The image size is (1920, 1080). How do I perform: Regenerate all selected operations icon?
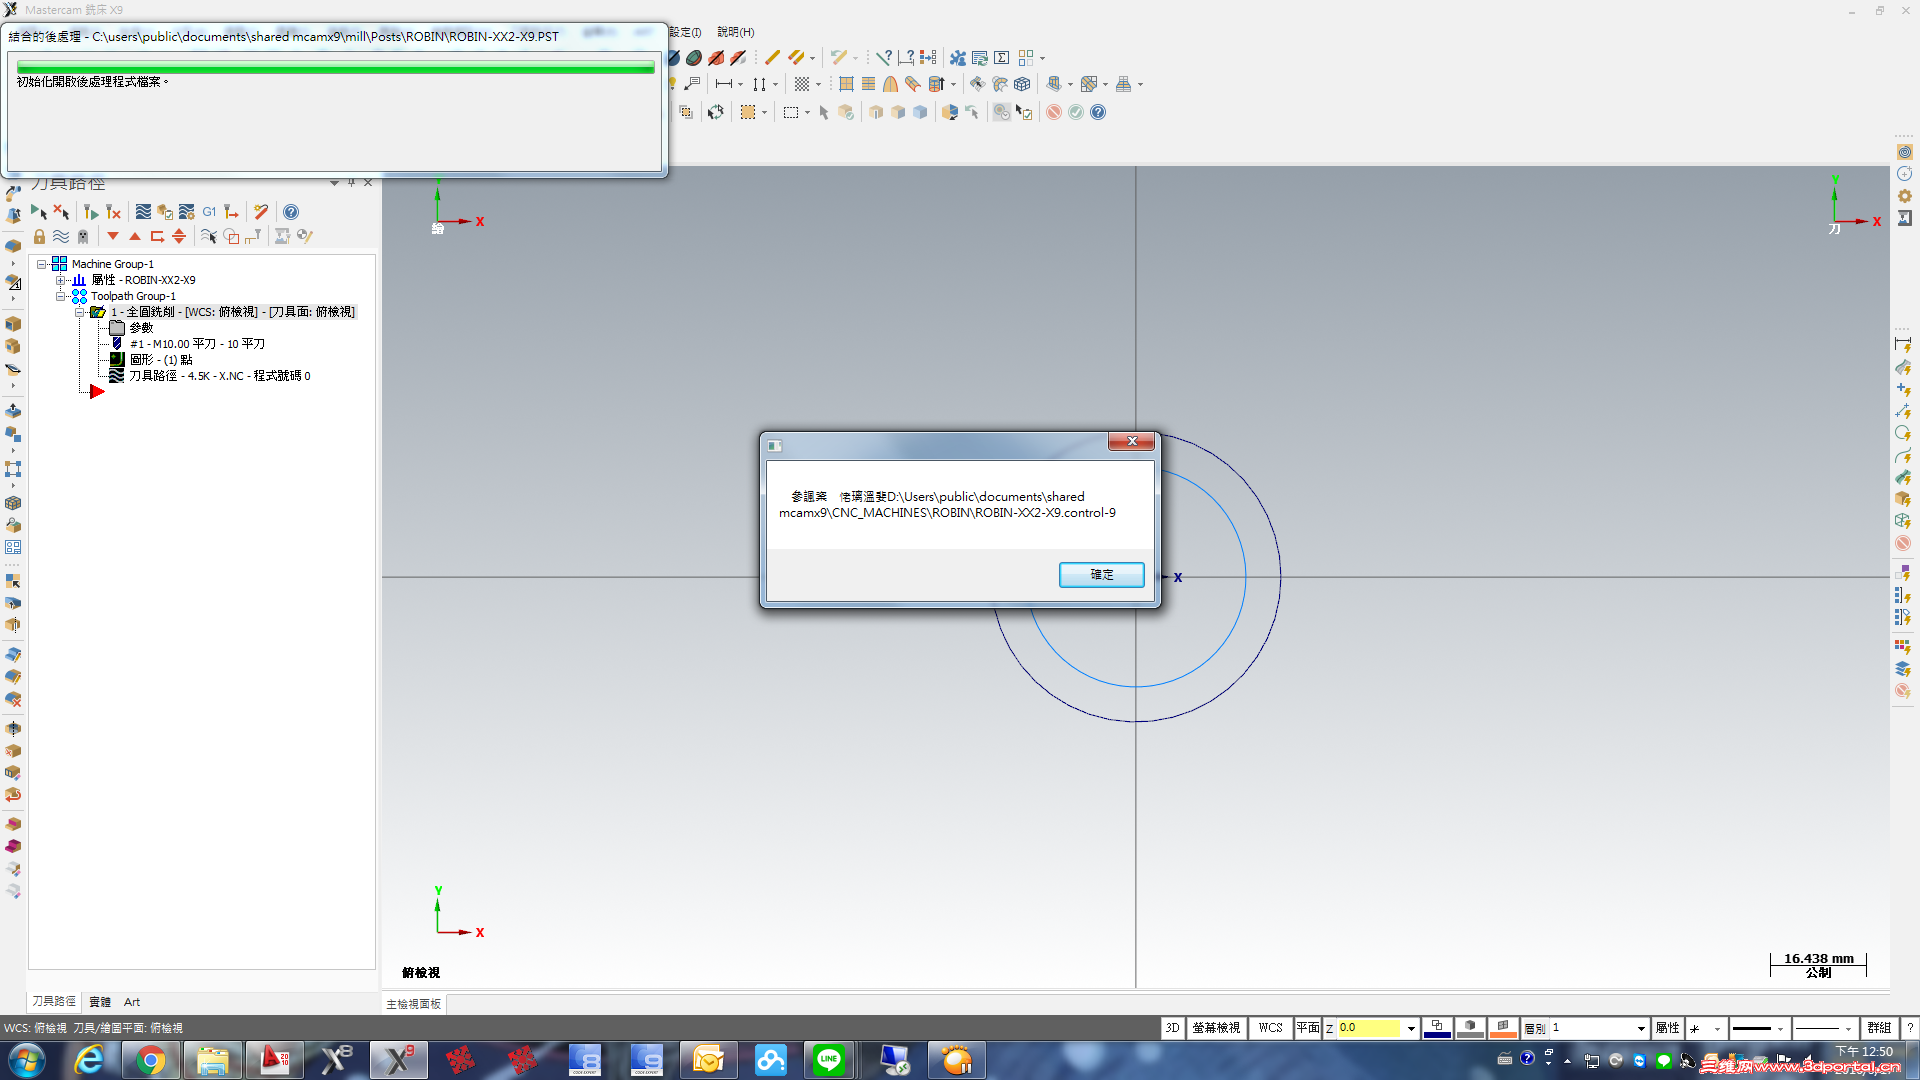(x=91, y=212)
